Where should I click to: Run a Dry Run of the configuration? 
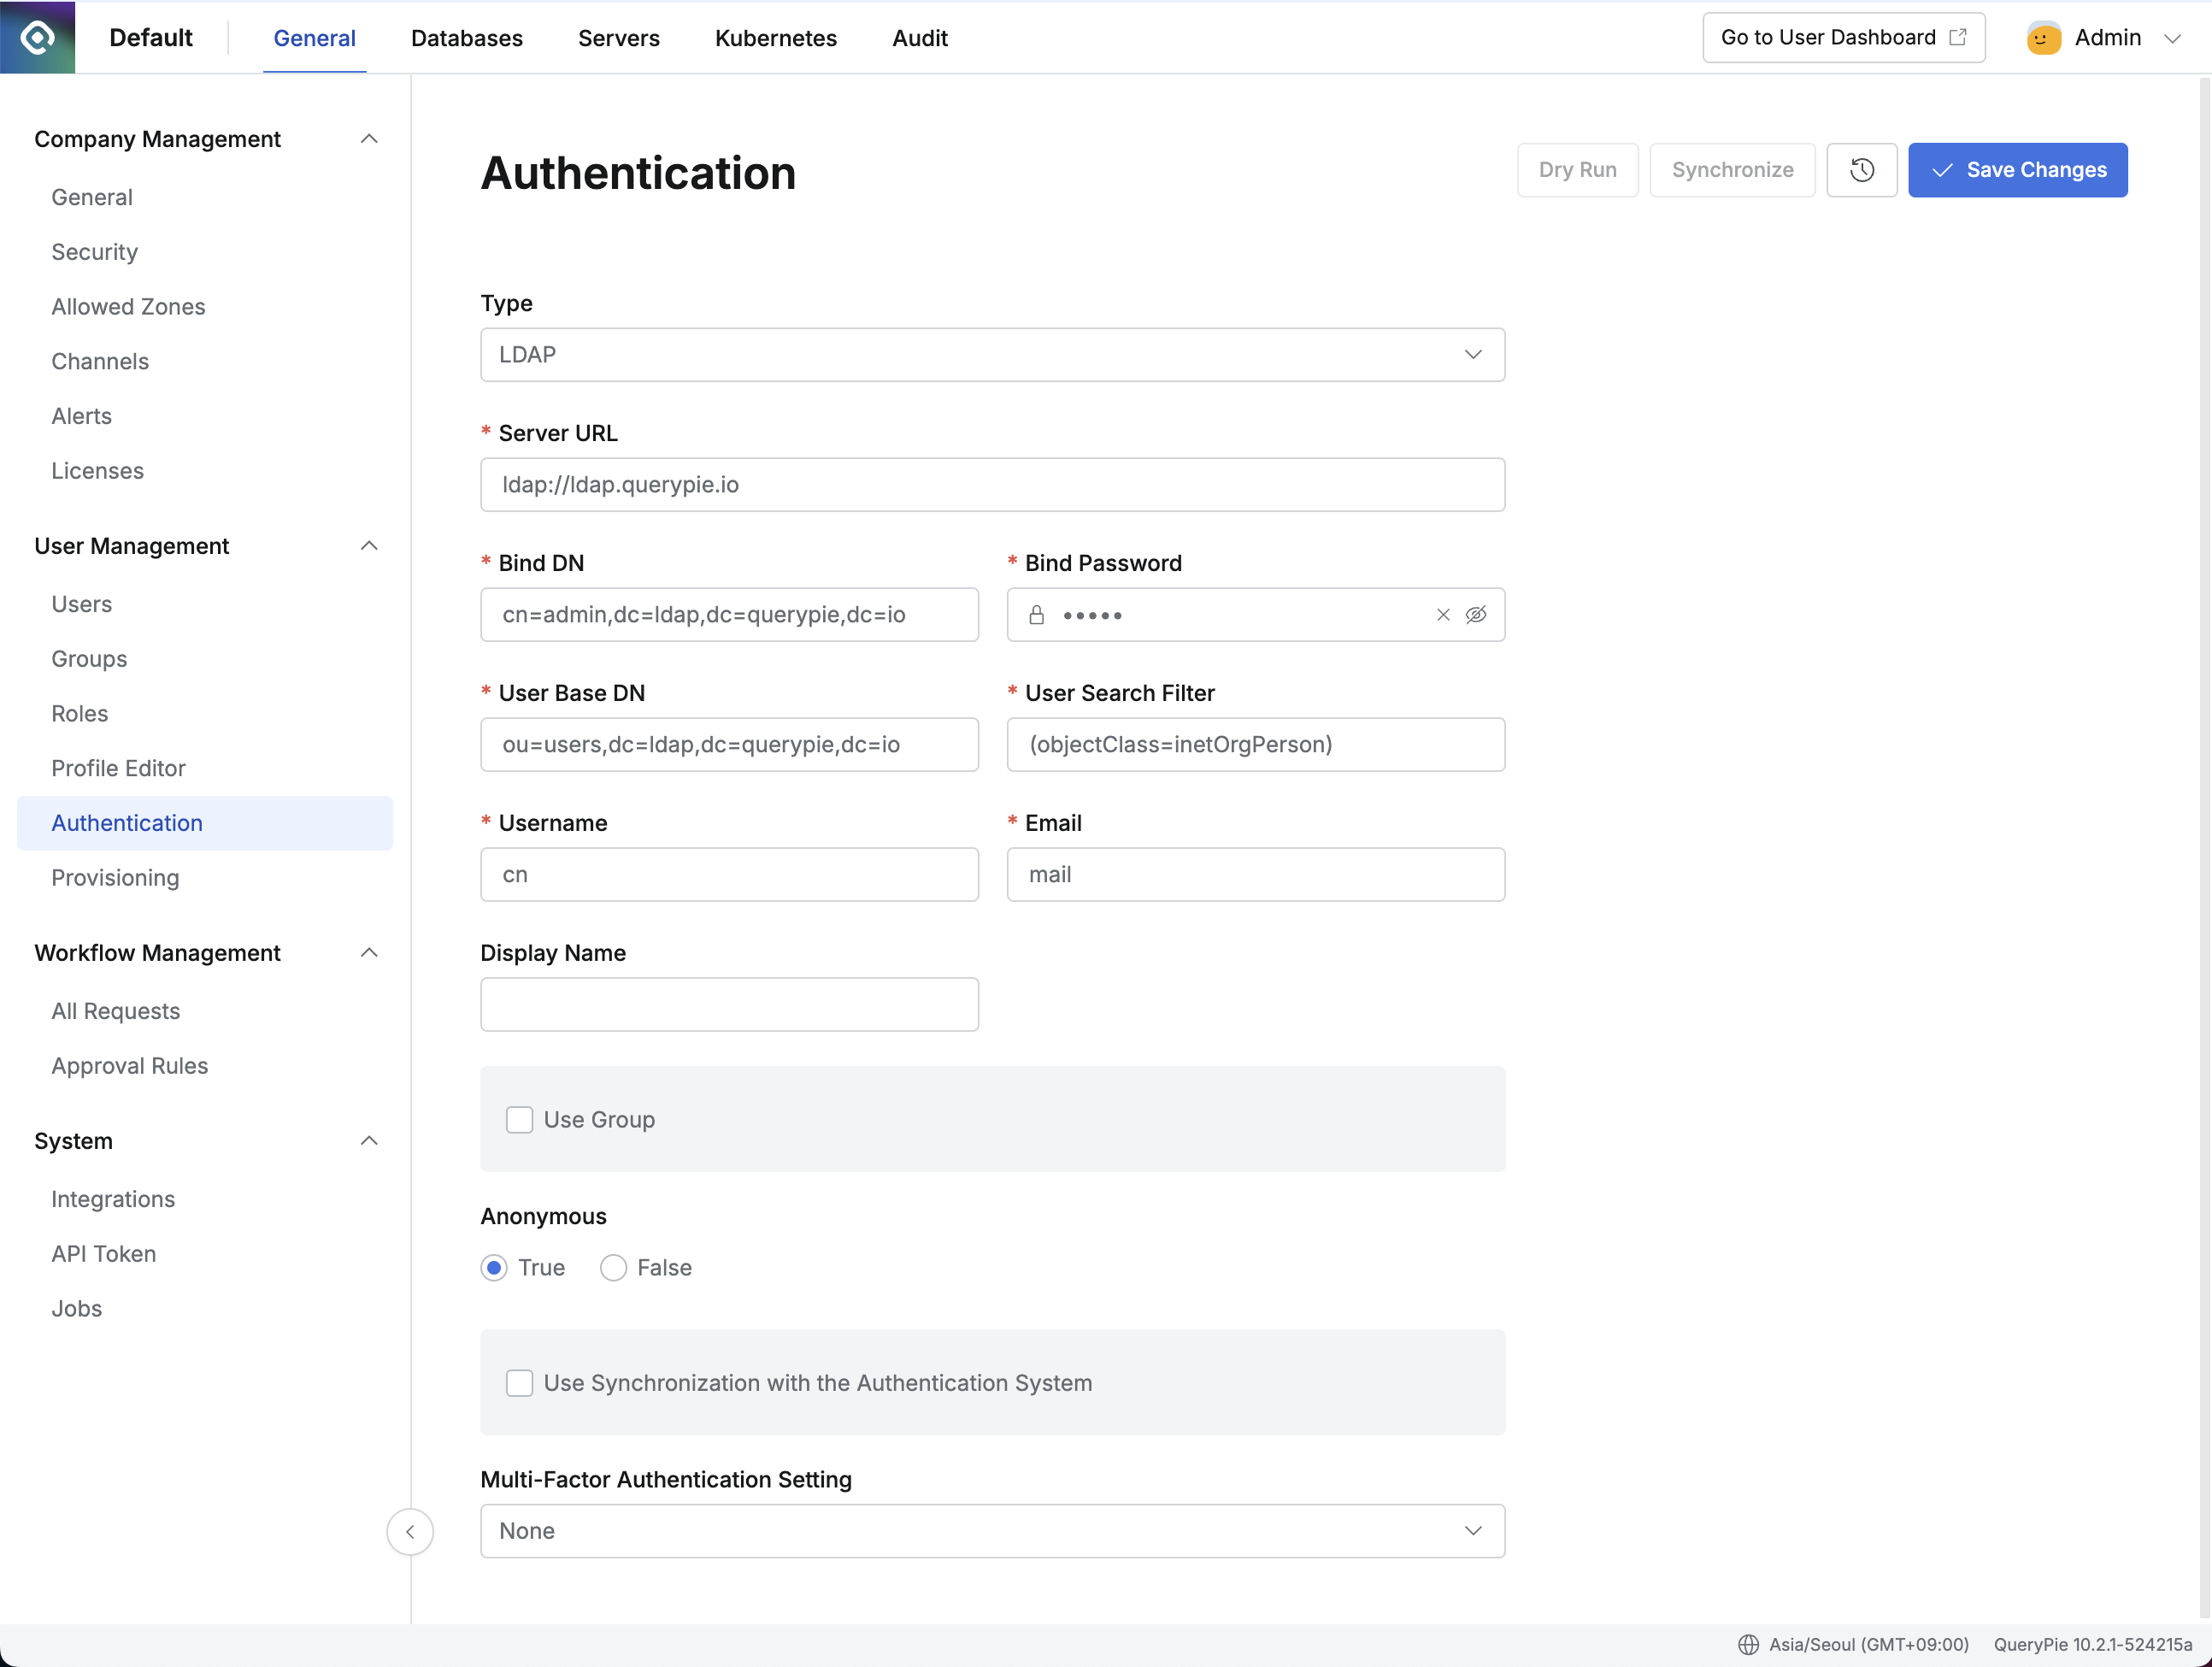[x=1577, y=170]
